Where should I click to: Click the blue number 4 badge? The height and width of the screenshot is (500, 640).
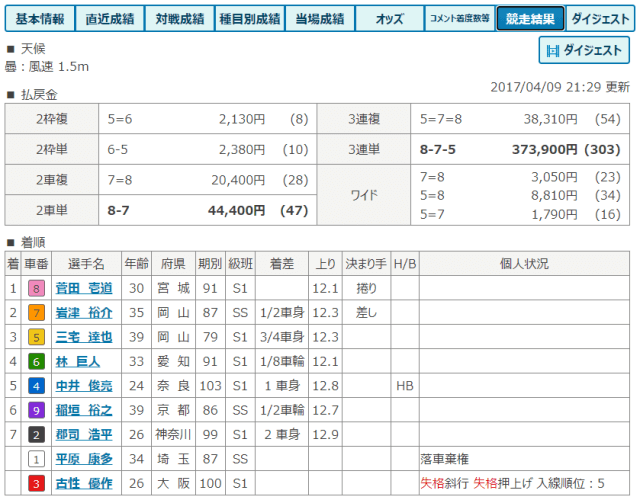tap(36, 385)
